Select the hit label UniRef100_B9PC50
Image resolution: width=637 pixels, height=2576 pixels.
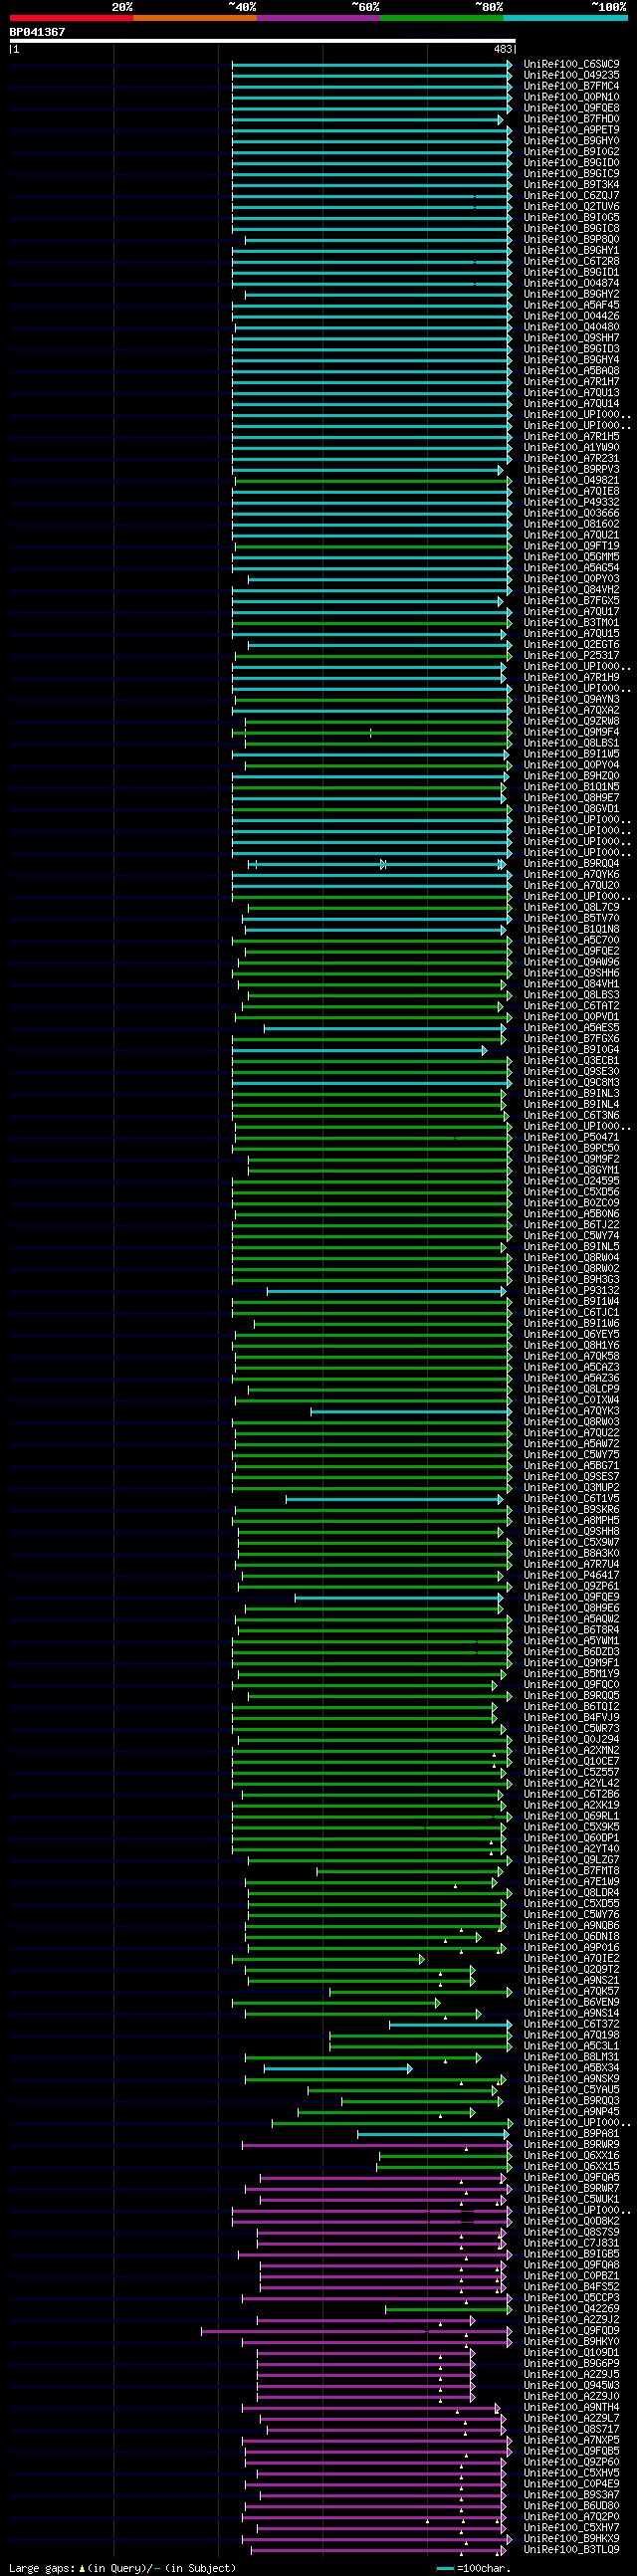point(571,1149)
